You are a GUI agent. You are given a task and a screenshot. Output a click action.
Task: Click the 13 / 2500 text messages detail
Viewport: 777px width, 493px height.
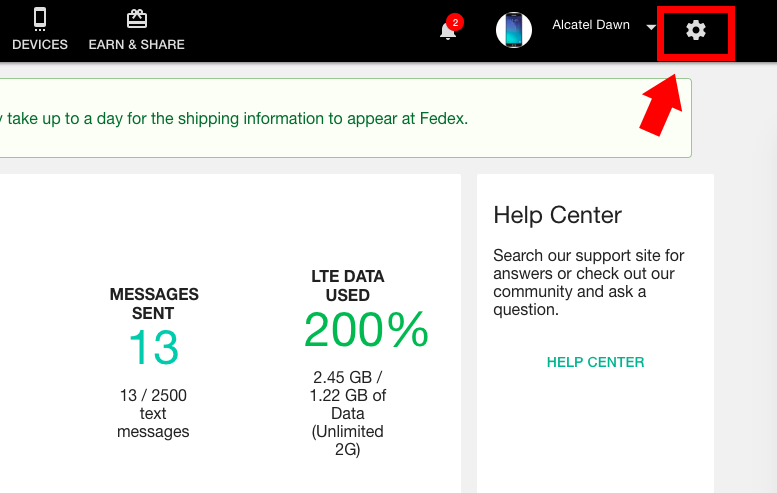point(153,413)
